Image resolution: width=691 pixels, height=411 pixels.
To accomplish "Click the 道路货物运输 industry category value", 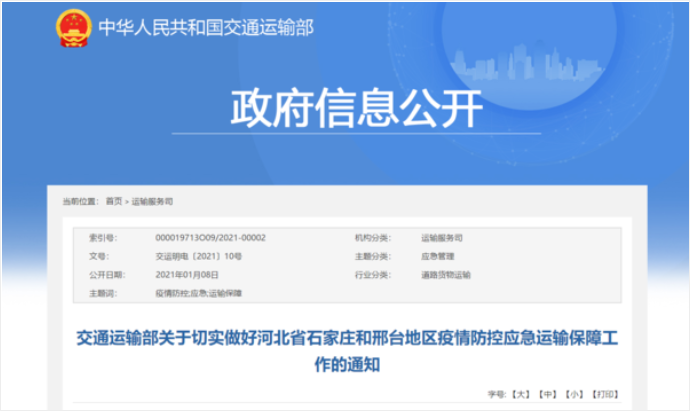I will 446,275.
